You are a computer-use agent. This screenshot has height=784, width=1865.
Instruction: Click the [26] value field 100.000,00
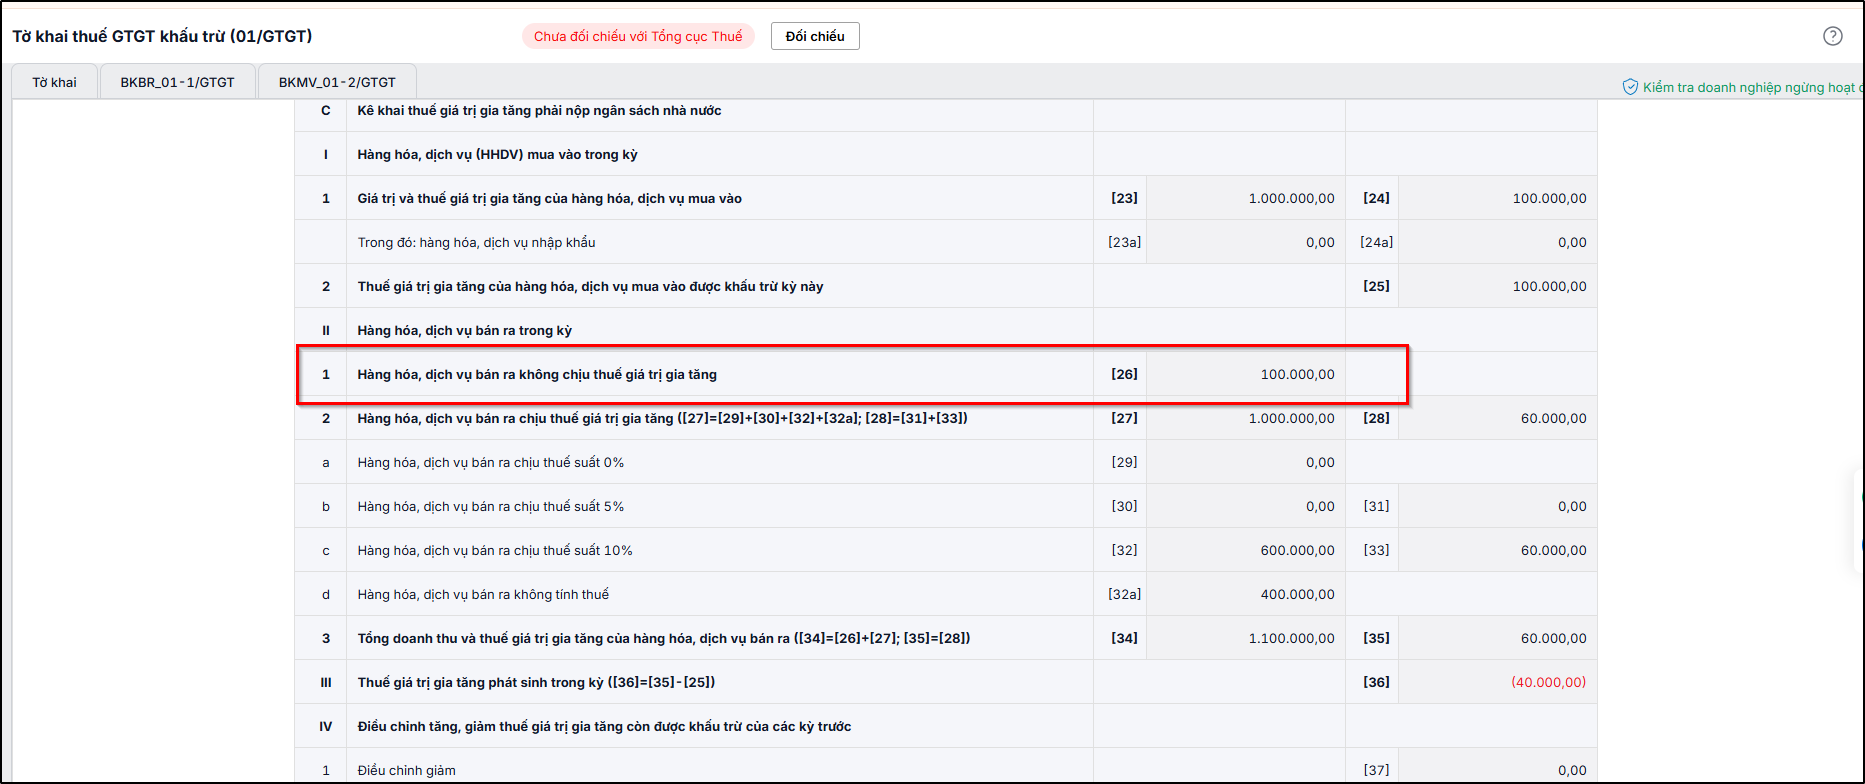tap(1245, 374)
